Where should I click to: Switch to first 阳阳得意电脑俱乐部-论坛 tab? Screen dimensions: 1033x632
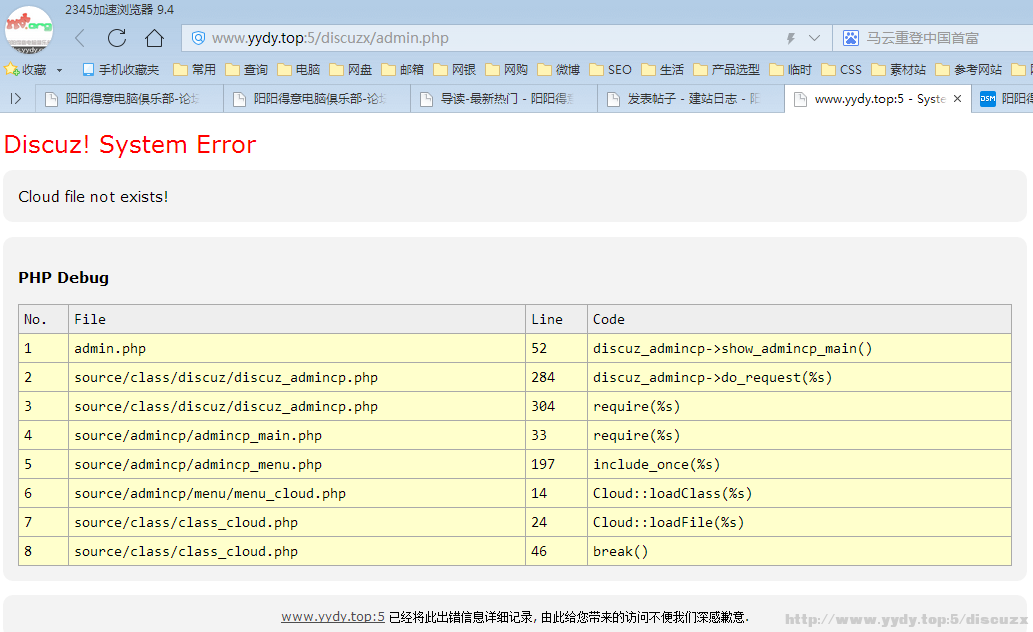[130, 99]
